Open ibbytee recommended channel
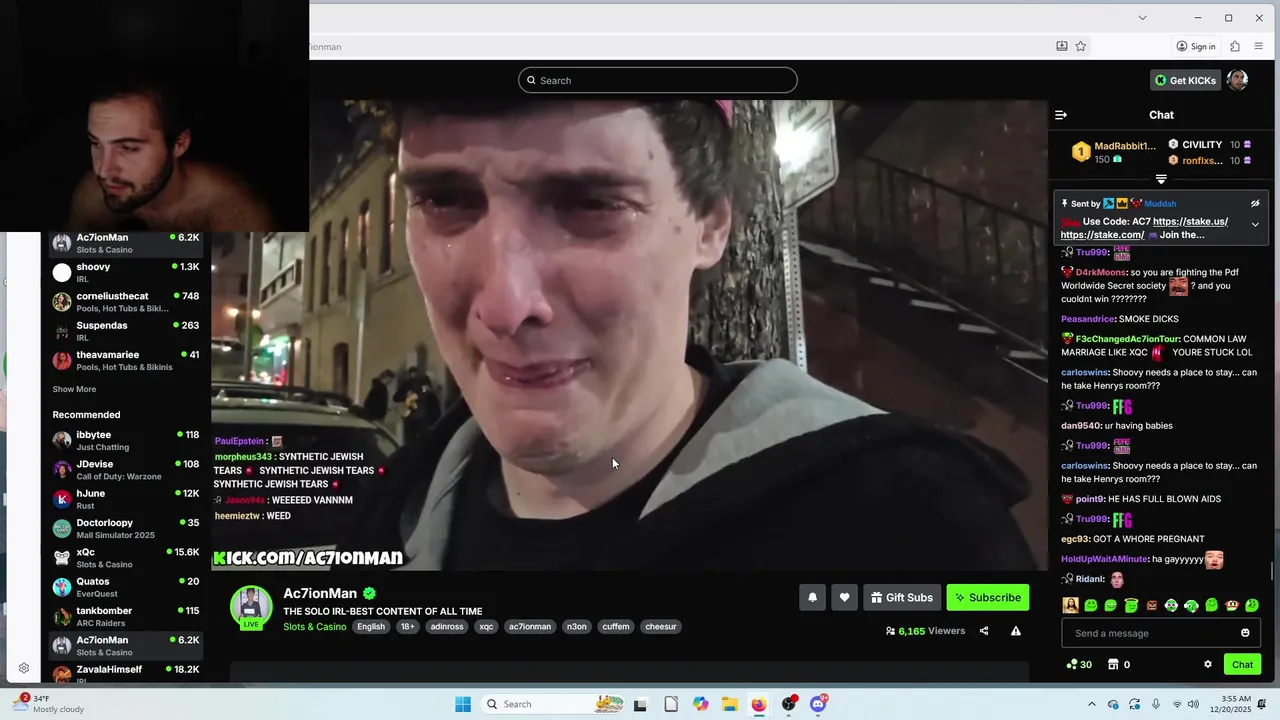Viewport: 1280px width, 720px height. click(127, 441)
